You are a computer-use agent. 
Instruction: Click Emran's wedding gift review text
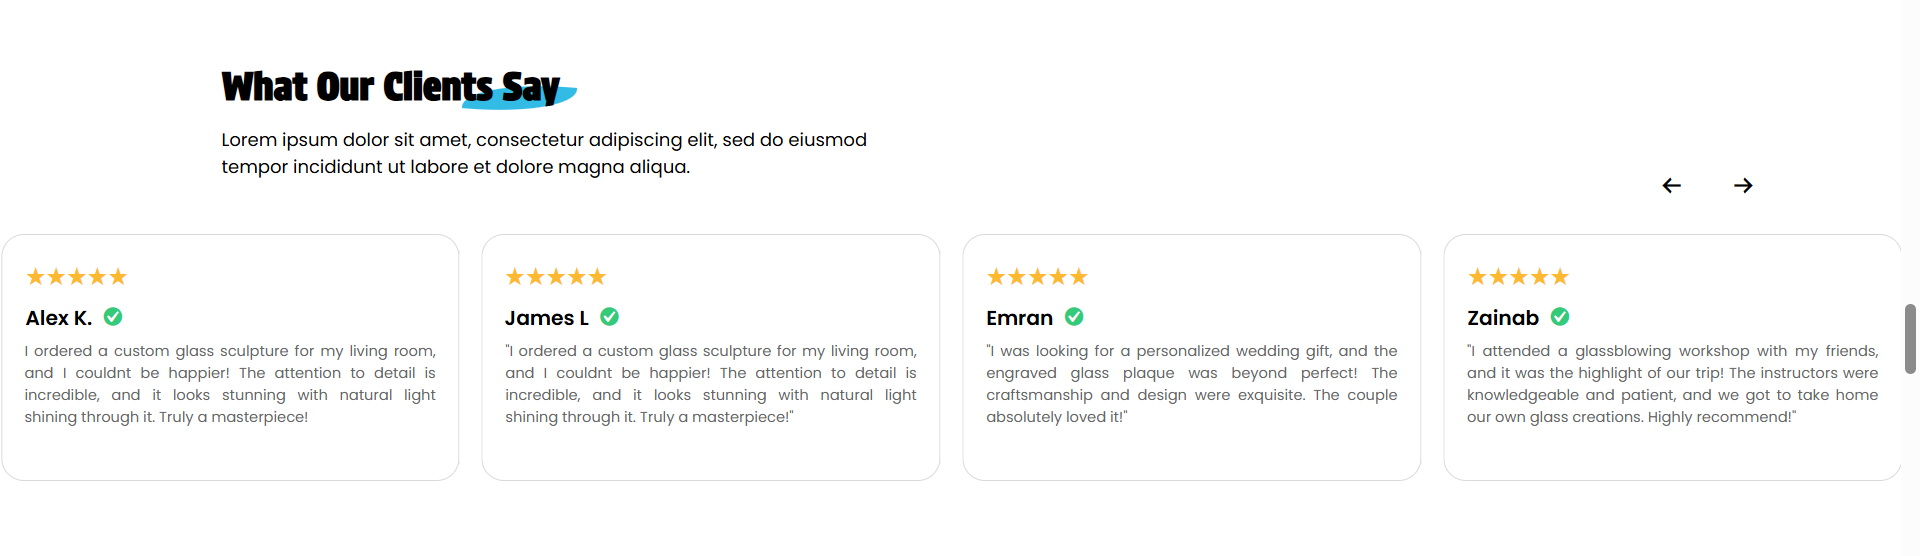[1192, 384]
